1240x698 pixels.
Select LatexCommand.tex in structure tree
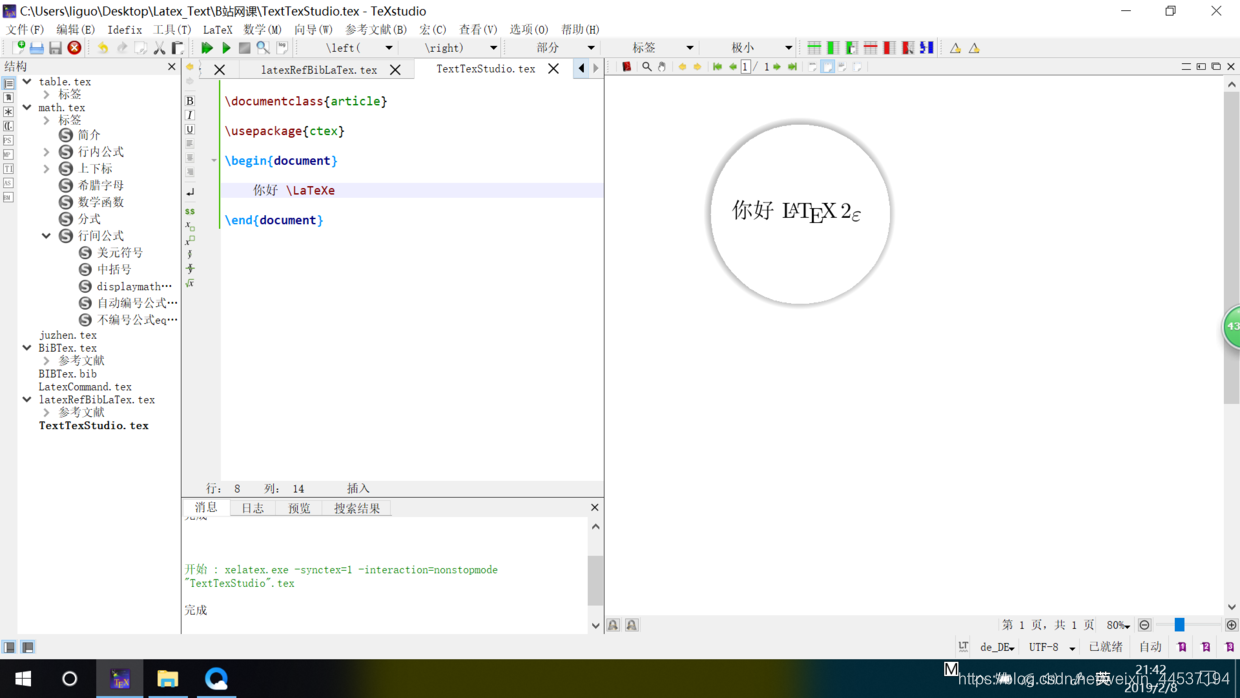(85, 387)
